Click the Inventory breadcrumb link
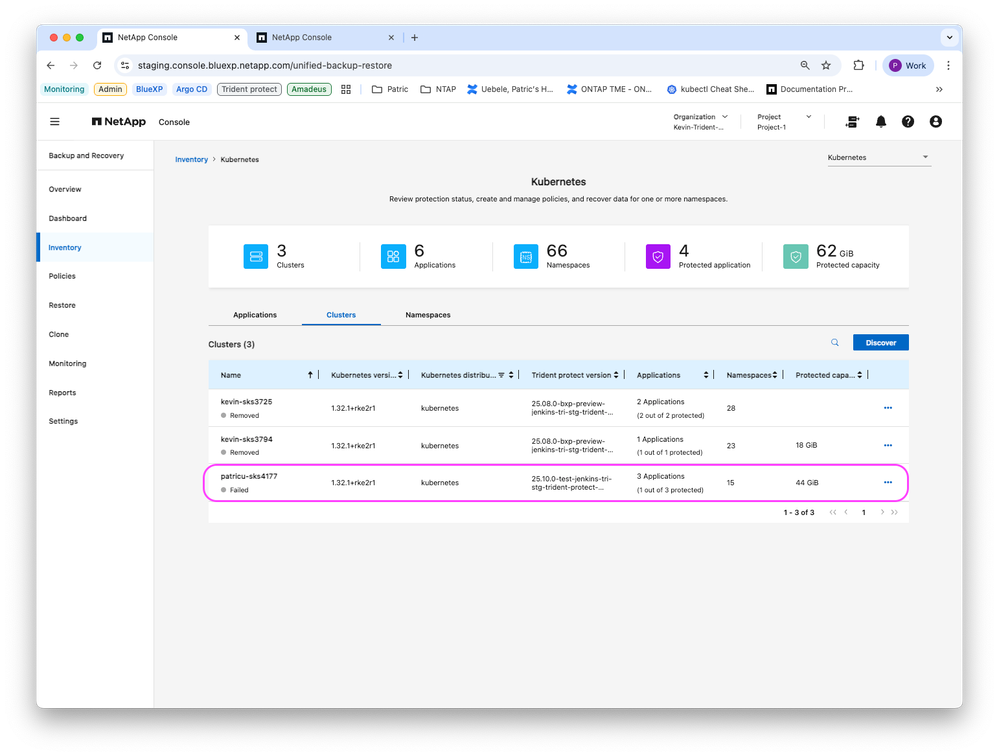Screen dimensions: 999x756 point(191,160)
